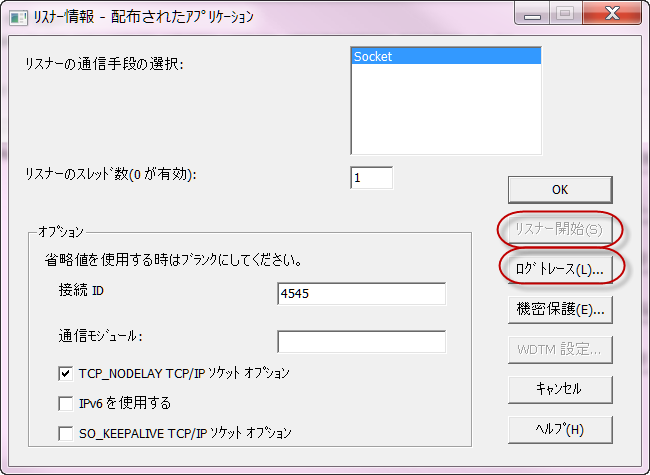Enable the IPv6 を使用する checkbox

click(65, 403)
